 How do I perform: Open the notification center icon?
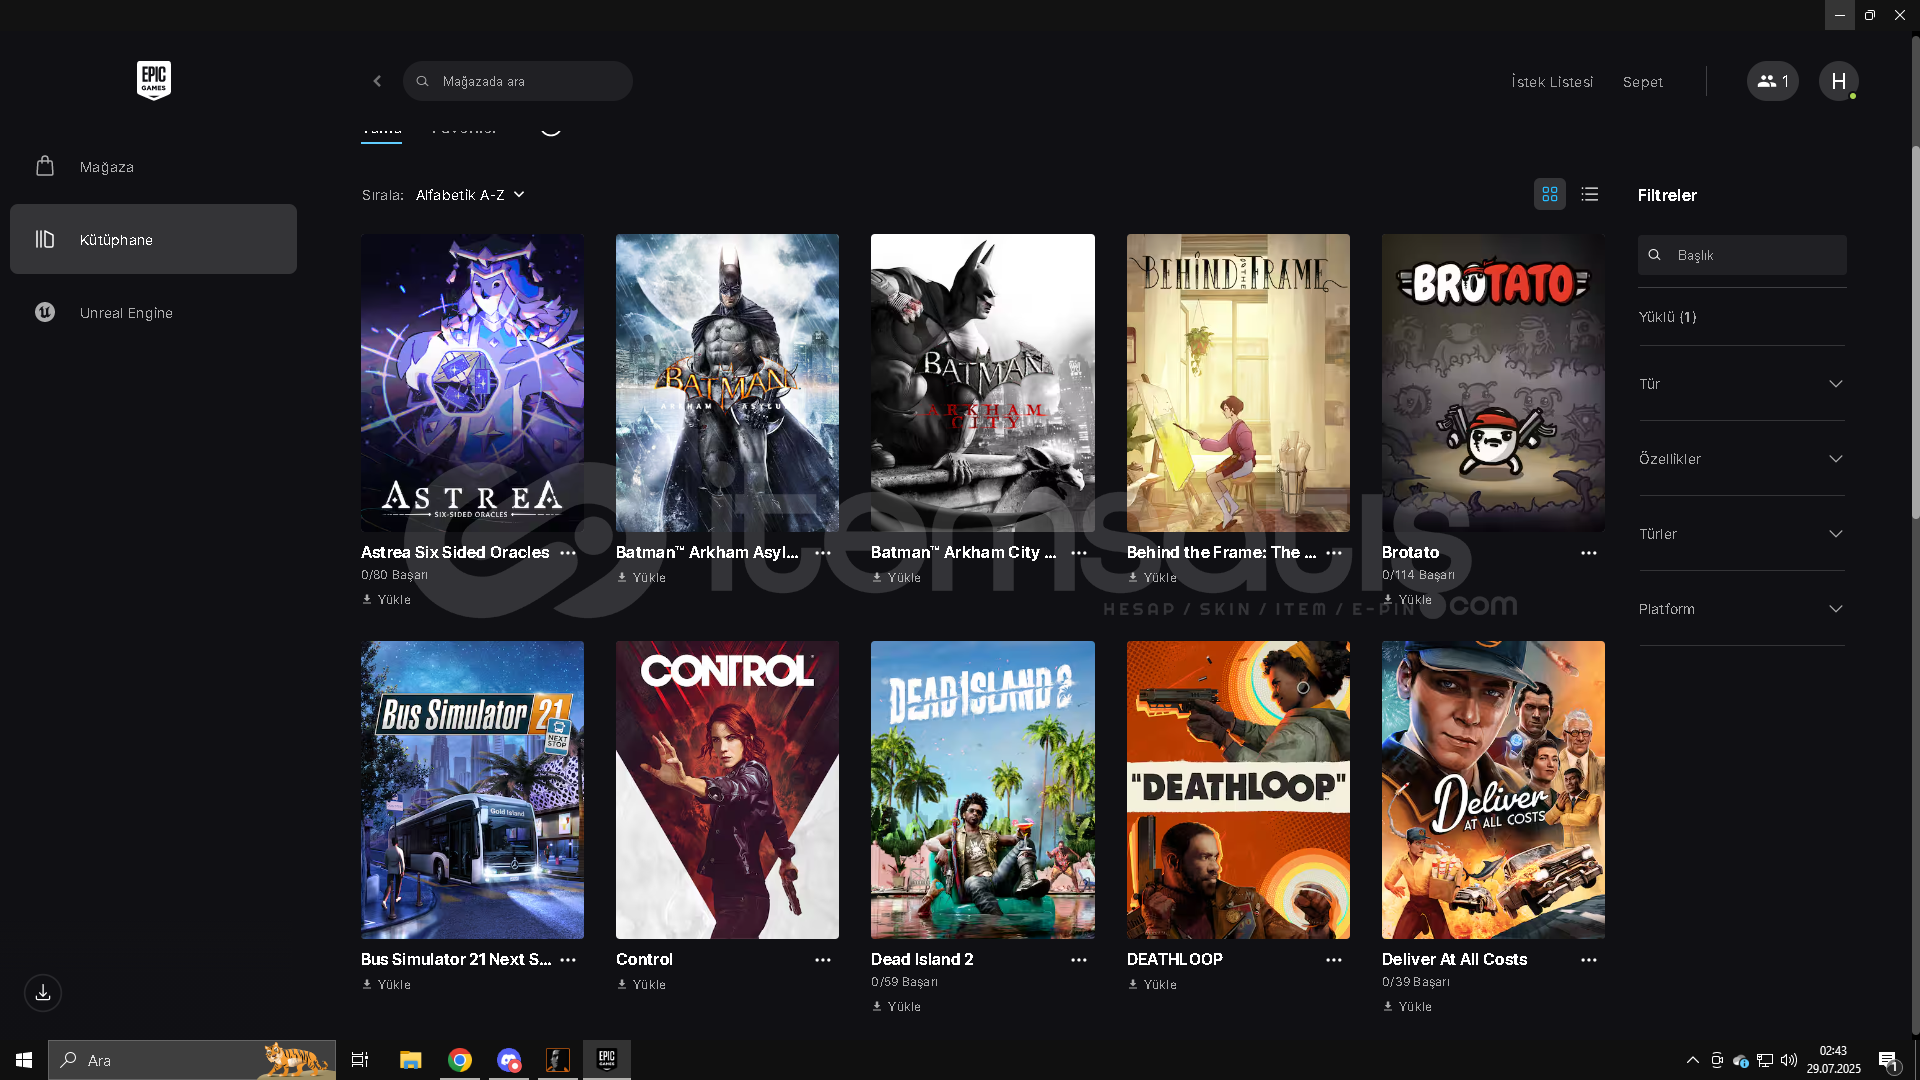[x=1888, y=1060]
